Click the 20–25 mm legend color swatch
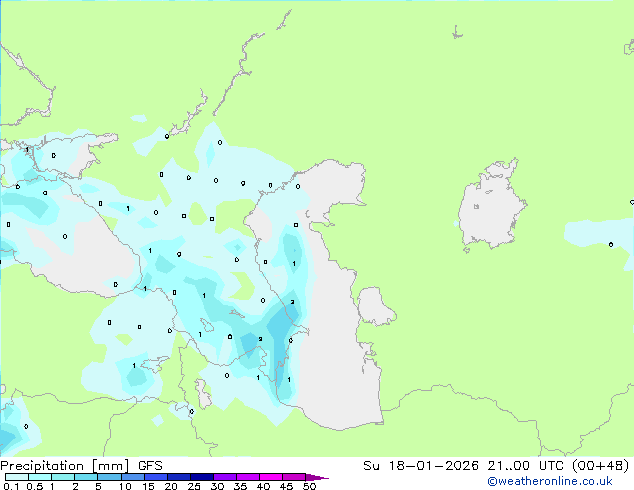This screenshot has height=490, width=634. 178,477
